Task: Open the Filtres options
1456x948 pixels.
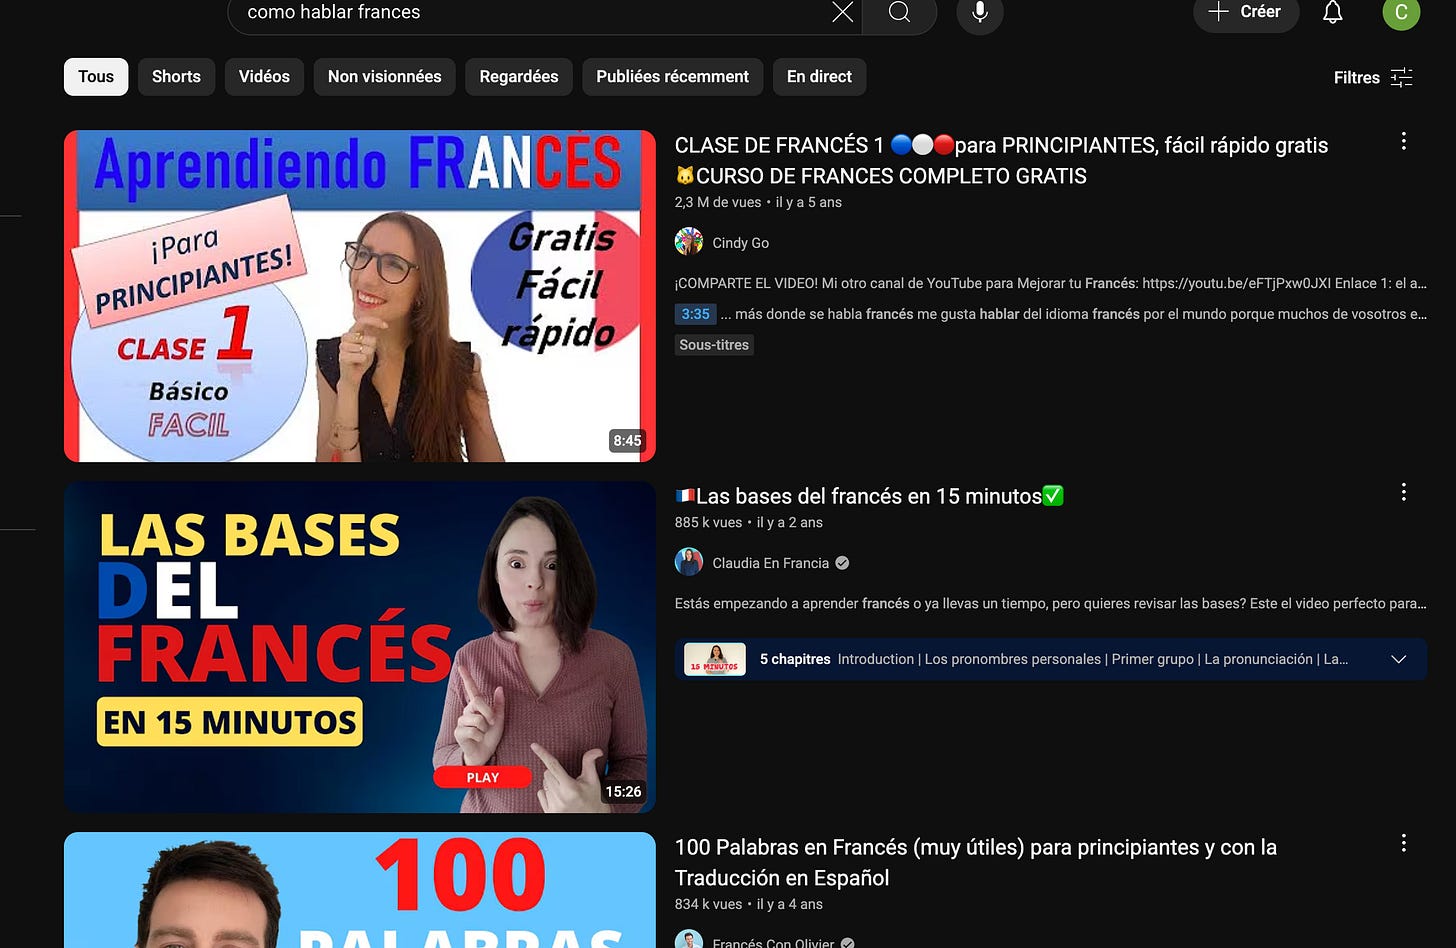Action: [x=1373, y=77]
